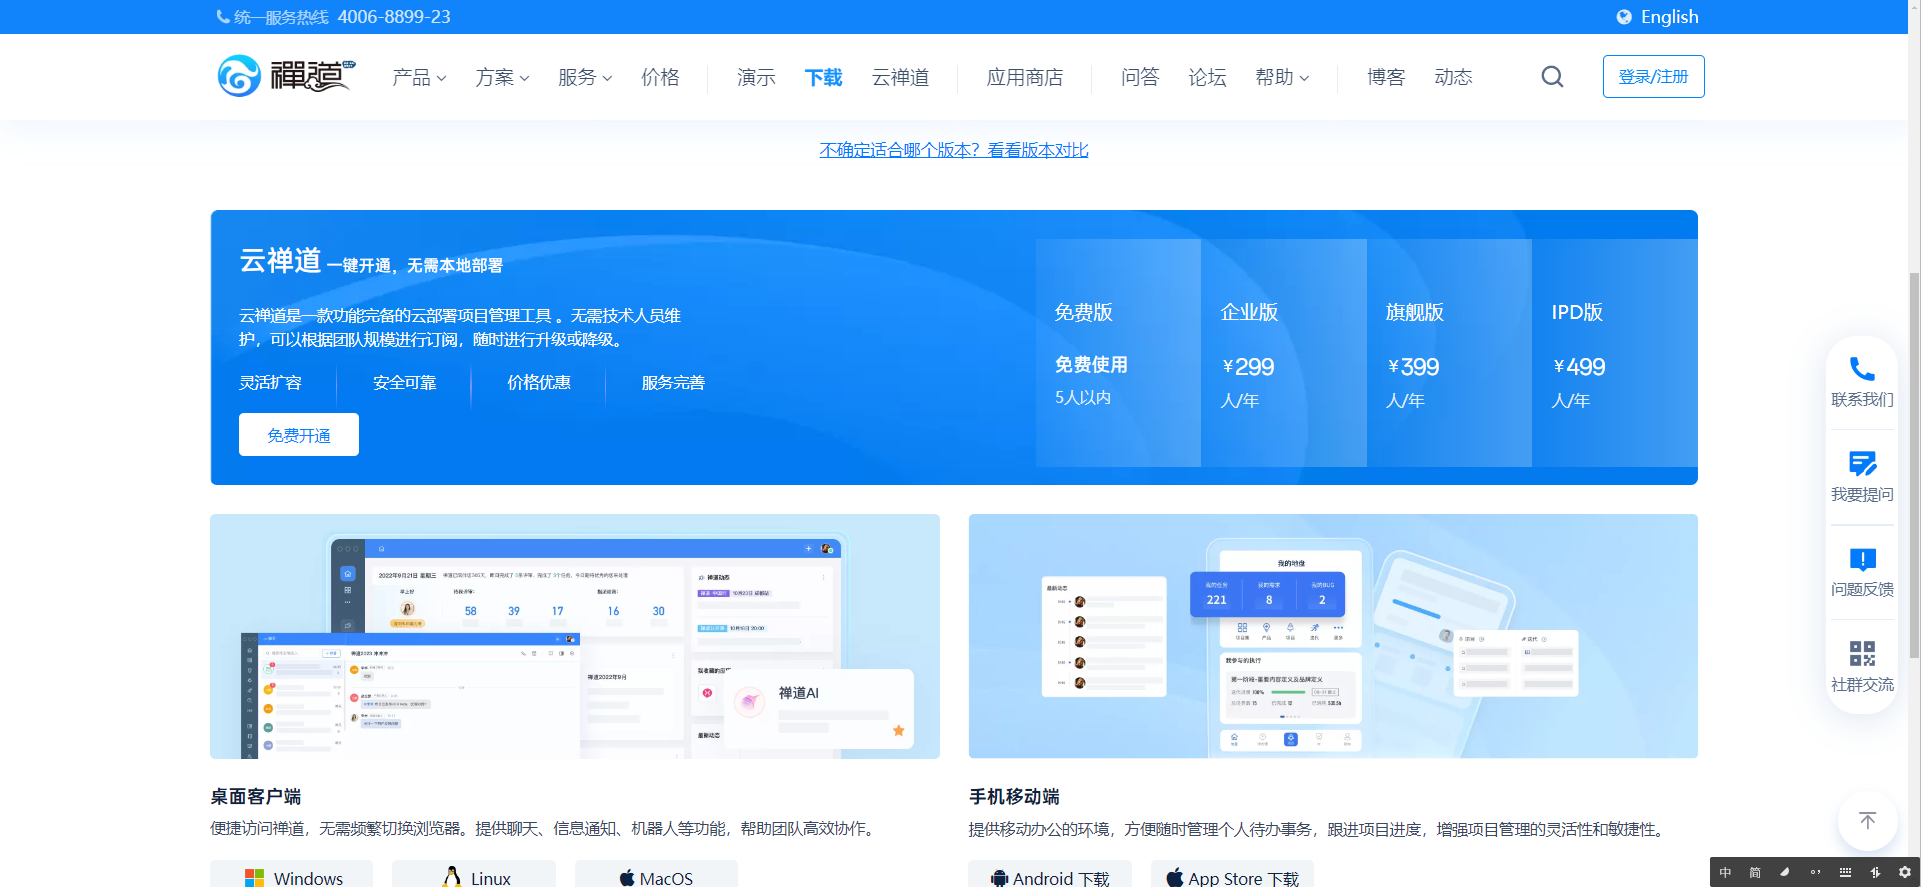Switch site language to English
This screenshot has width=1921, height=887.
click(x=1669, y=17)
